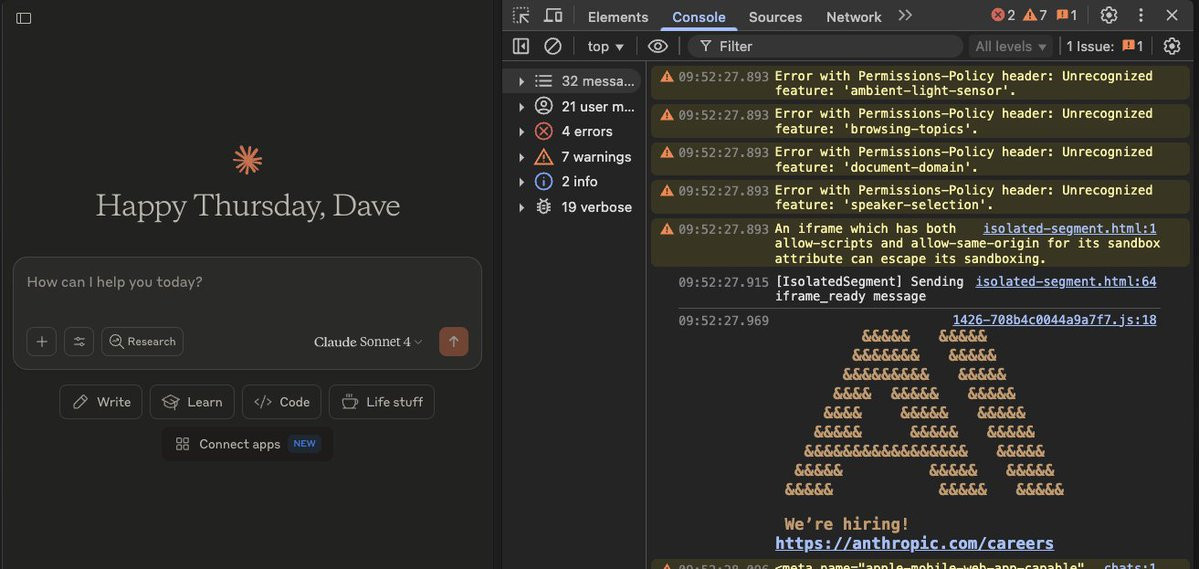Activate the Research button
This screenshot has height=569, width=1199.
[x=142, y=342]
